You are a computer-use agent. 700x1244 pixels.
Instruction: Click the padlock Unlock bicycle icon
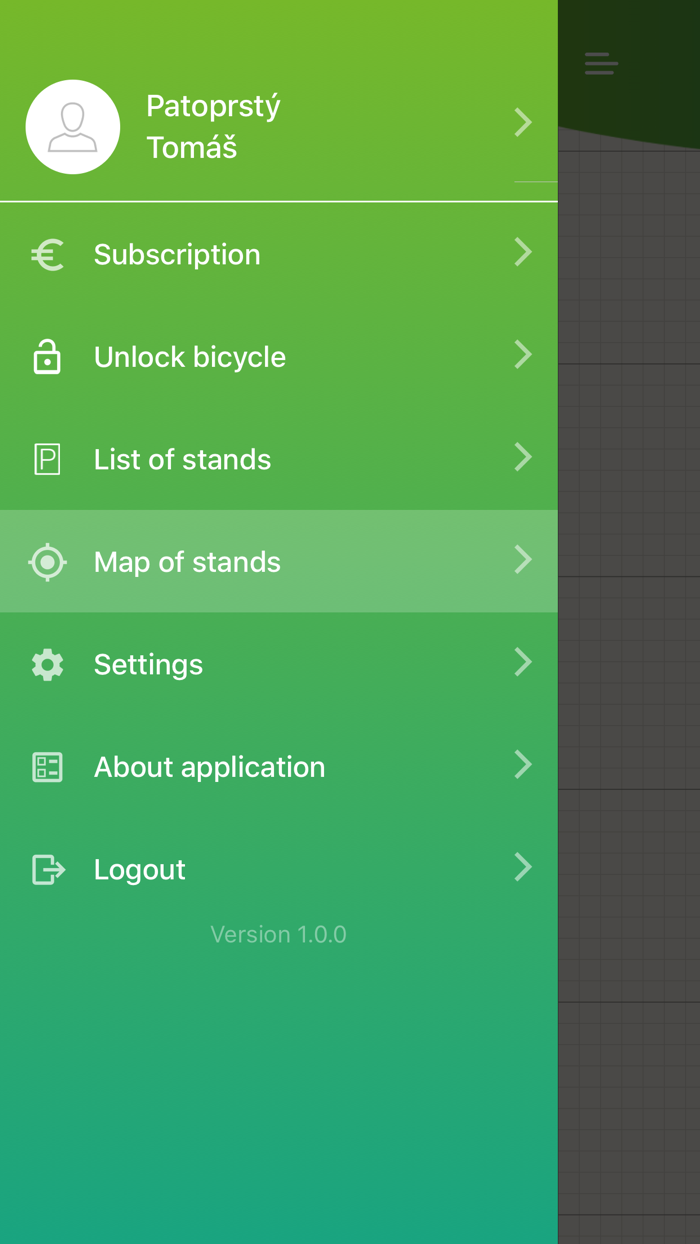coord(47,356)
